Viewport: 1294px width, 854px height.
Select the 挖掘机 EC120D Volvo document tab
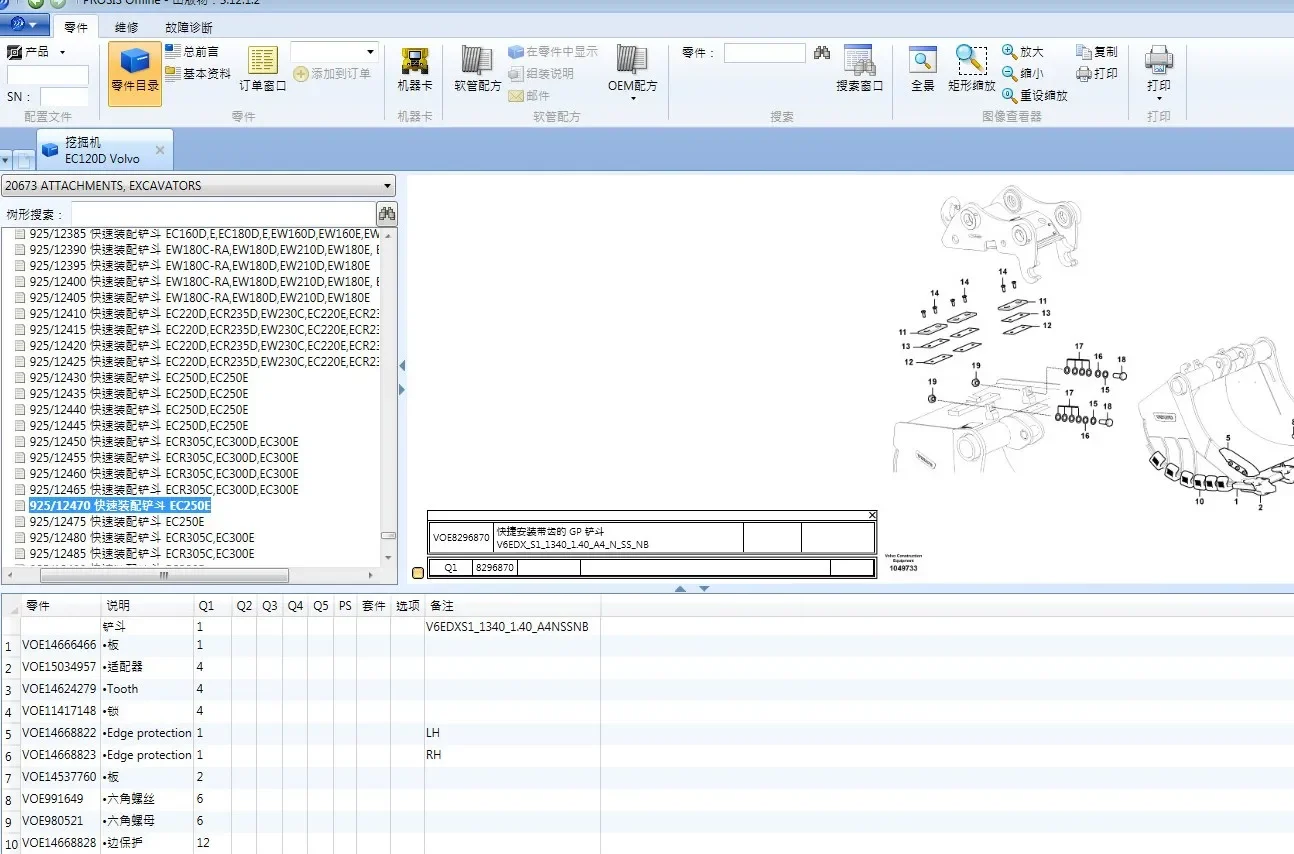pyautogui.click(x=104, y=150)
